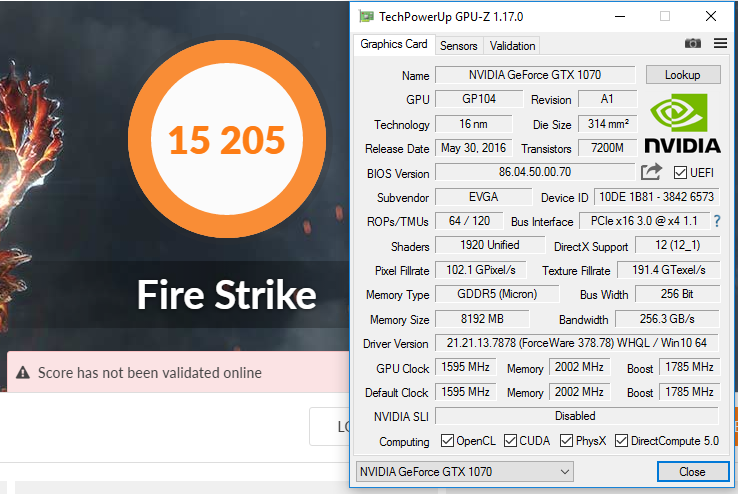Click the Fire Strike title text

click(227, 295)
